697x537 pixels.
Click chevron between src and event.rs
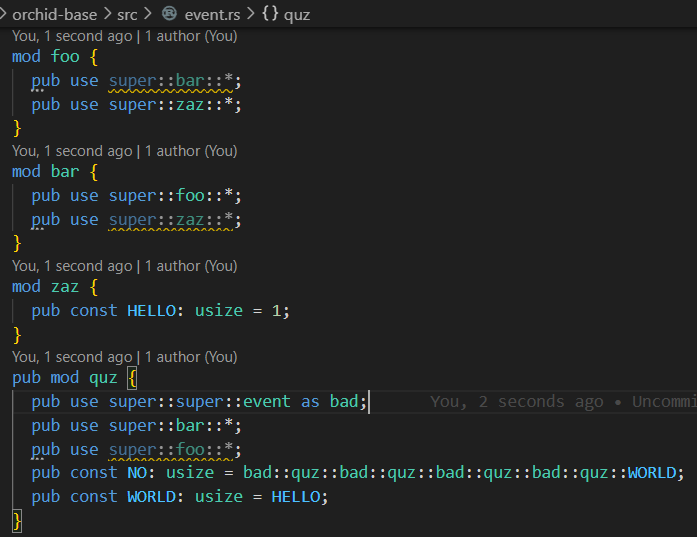(148, 14)
